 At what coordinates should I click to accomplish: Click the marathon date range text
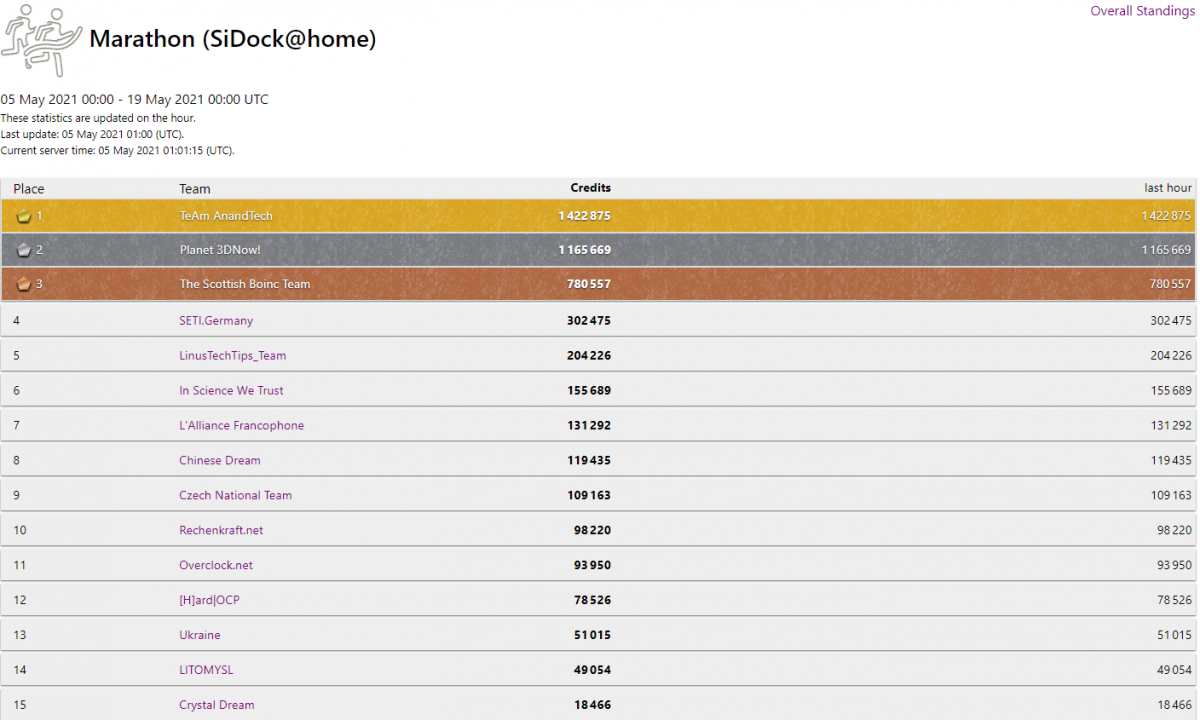pos(134,100)
